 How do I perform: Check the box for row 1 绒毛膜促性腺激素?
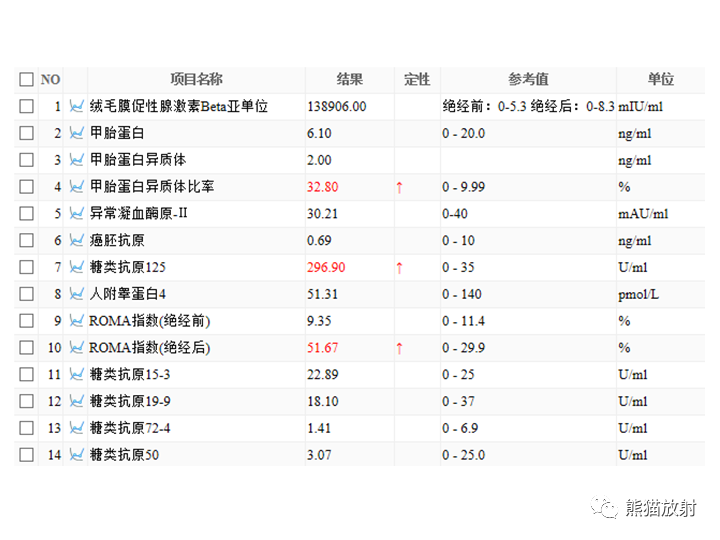[27, 107]
